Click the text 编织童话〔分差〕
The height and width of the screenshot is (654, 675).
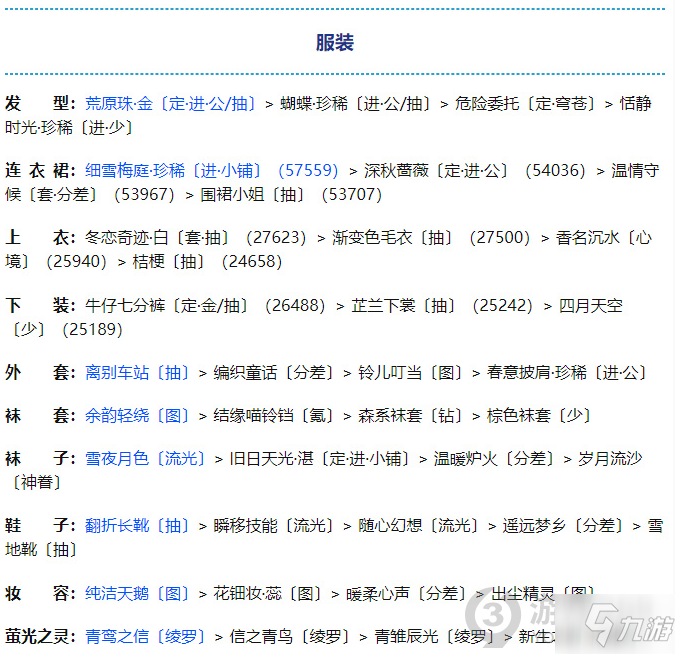274,373
